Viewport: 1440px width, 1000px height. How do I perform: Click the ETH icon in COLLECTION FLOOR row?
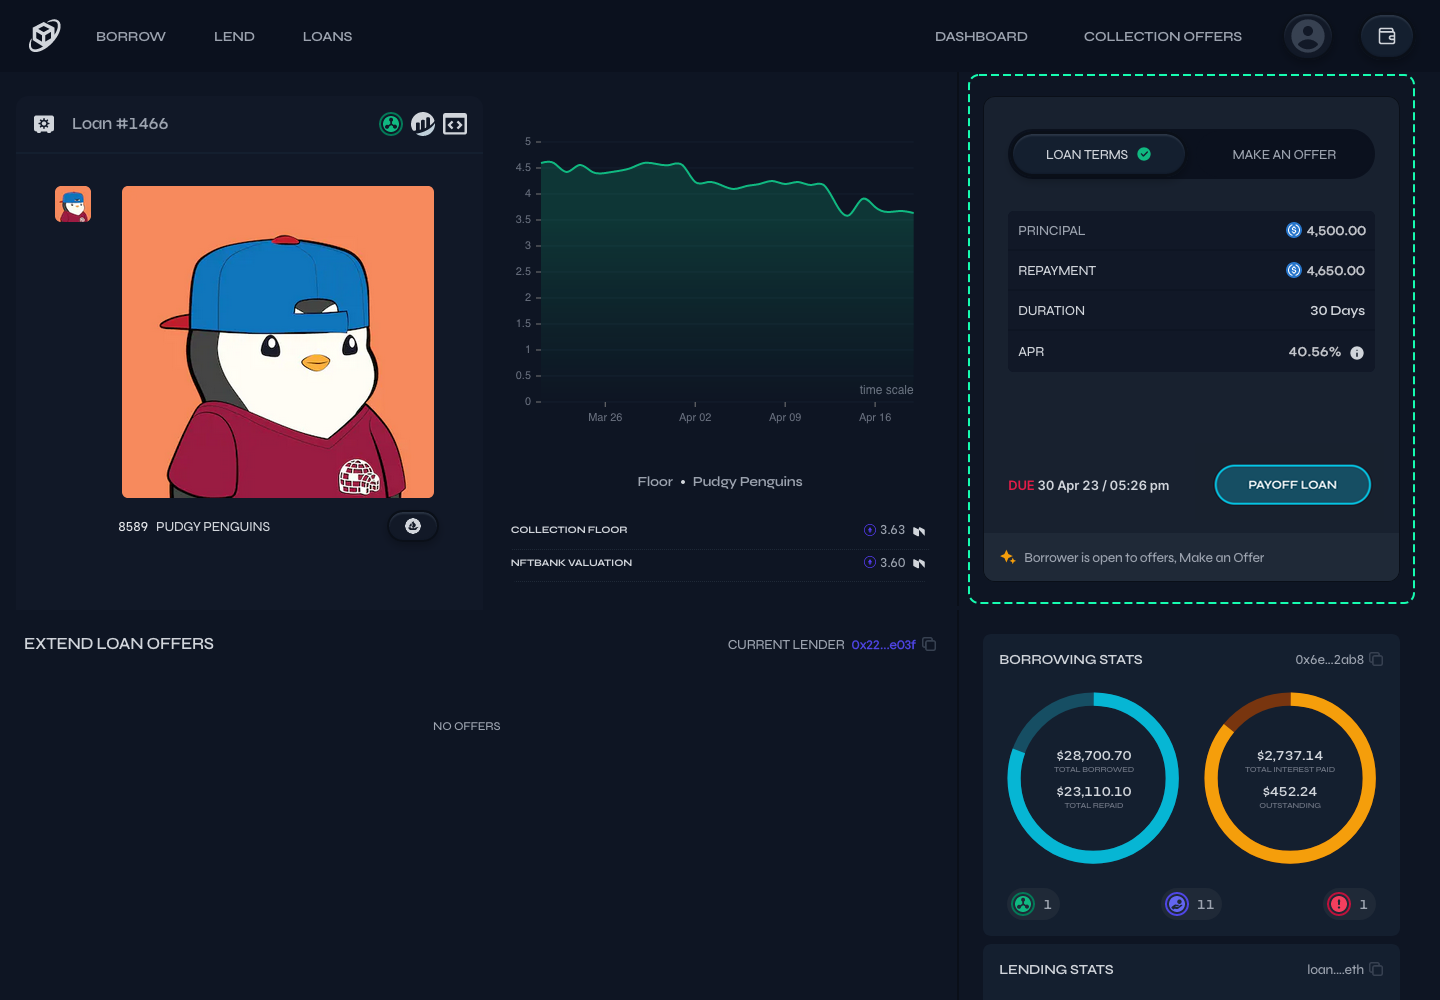click(x=870, y=530)
